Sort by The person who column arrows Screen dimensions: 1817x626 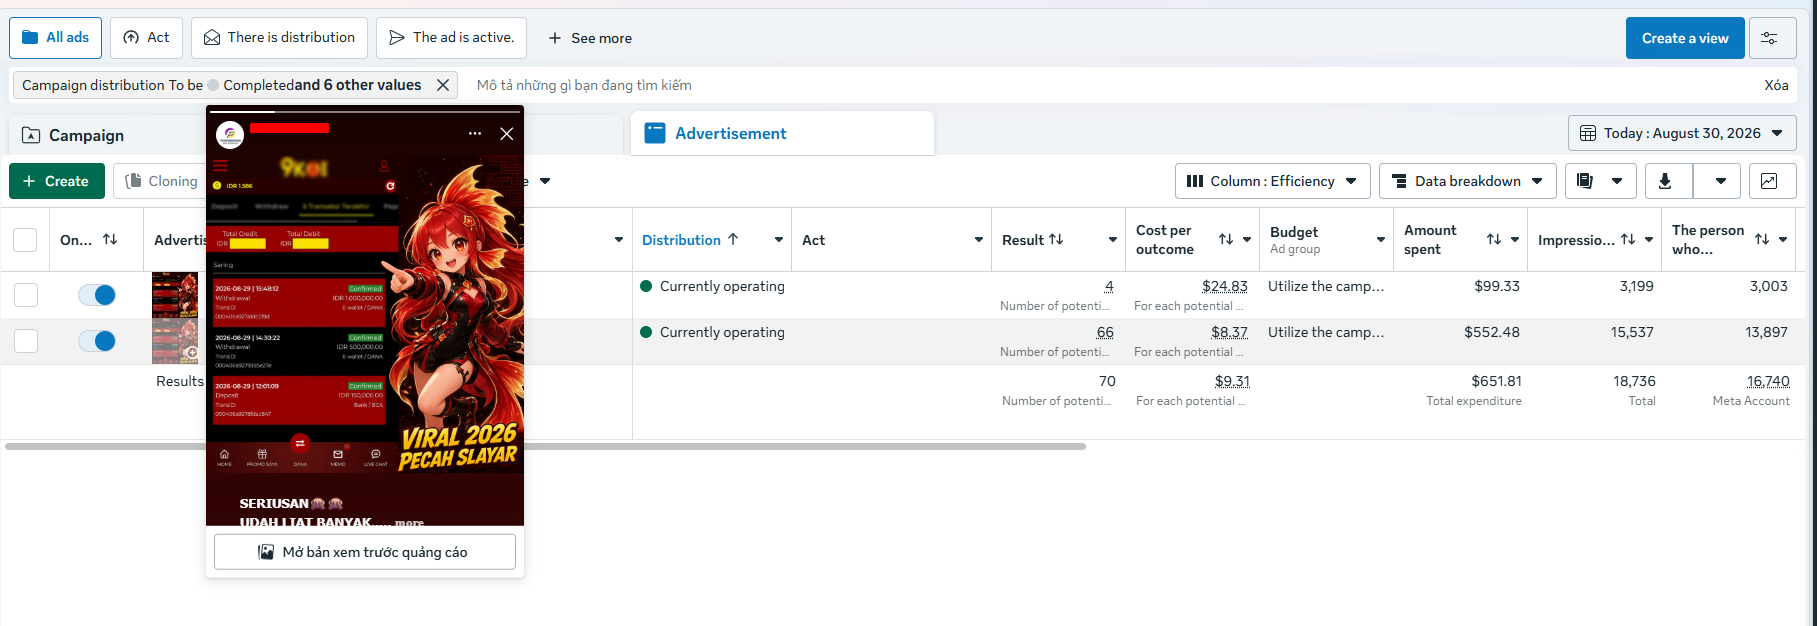pyautogui.click(x=1762, y=240)
